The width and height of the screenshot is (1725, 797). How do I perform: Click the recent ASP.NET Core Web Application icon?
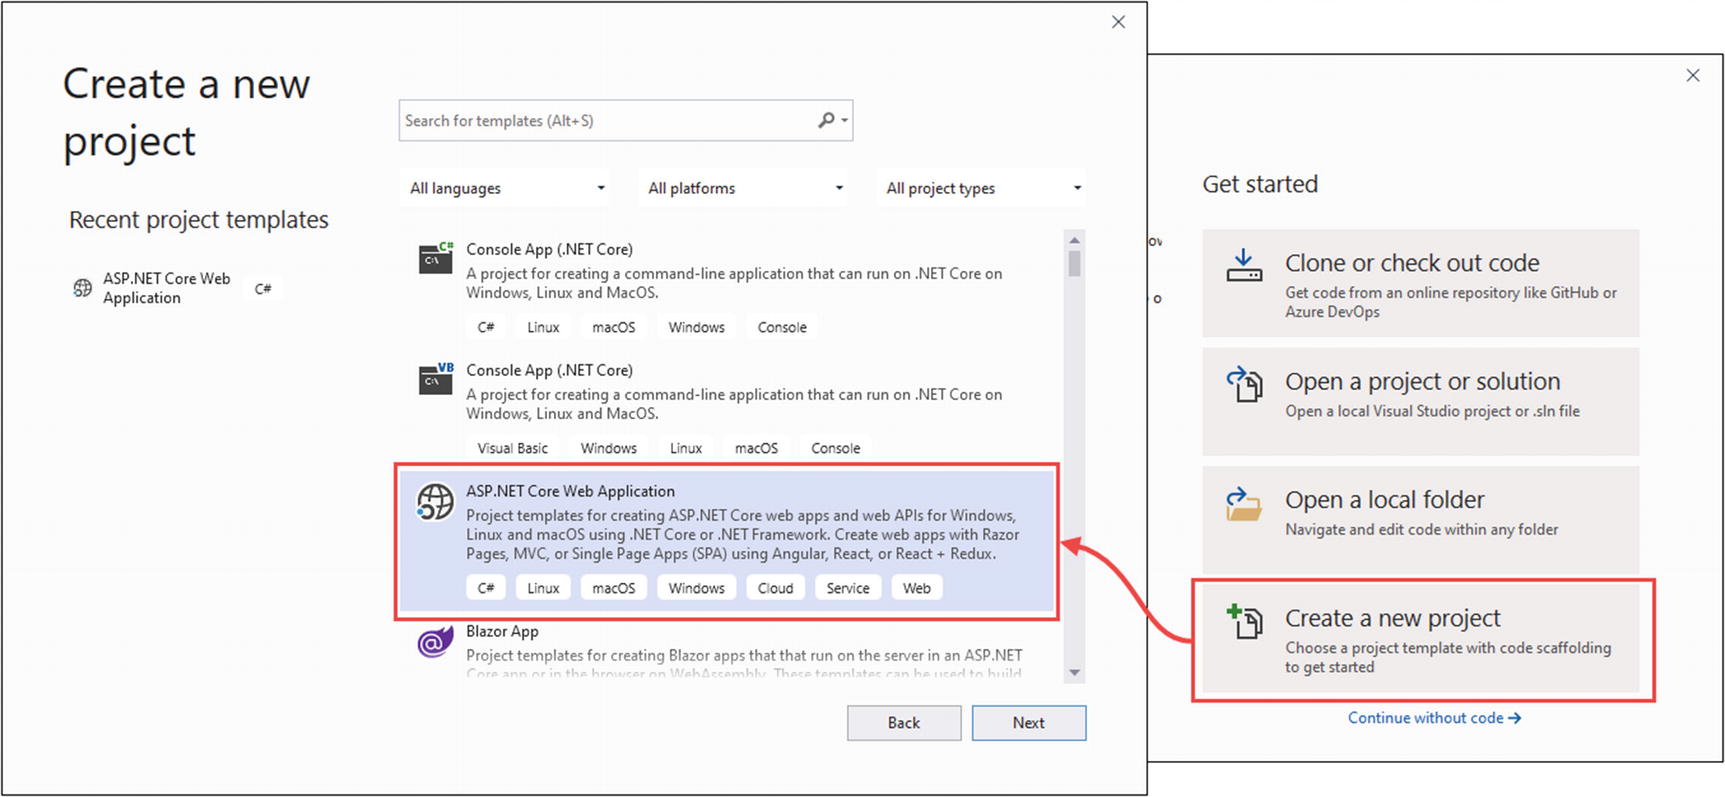83,288
